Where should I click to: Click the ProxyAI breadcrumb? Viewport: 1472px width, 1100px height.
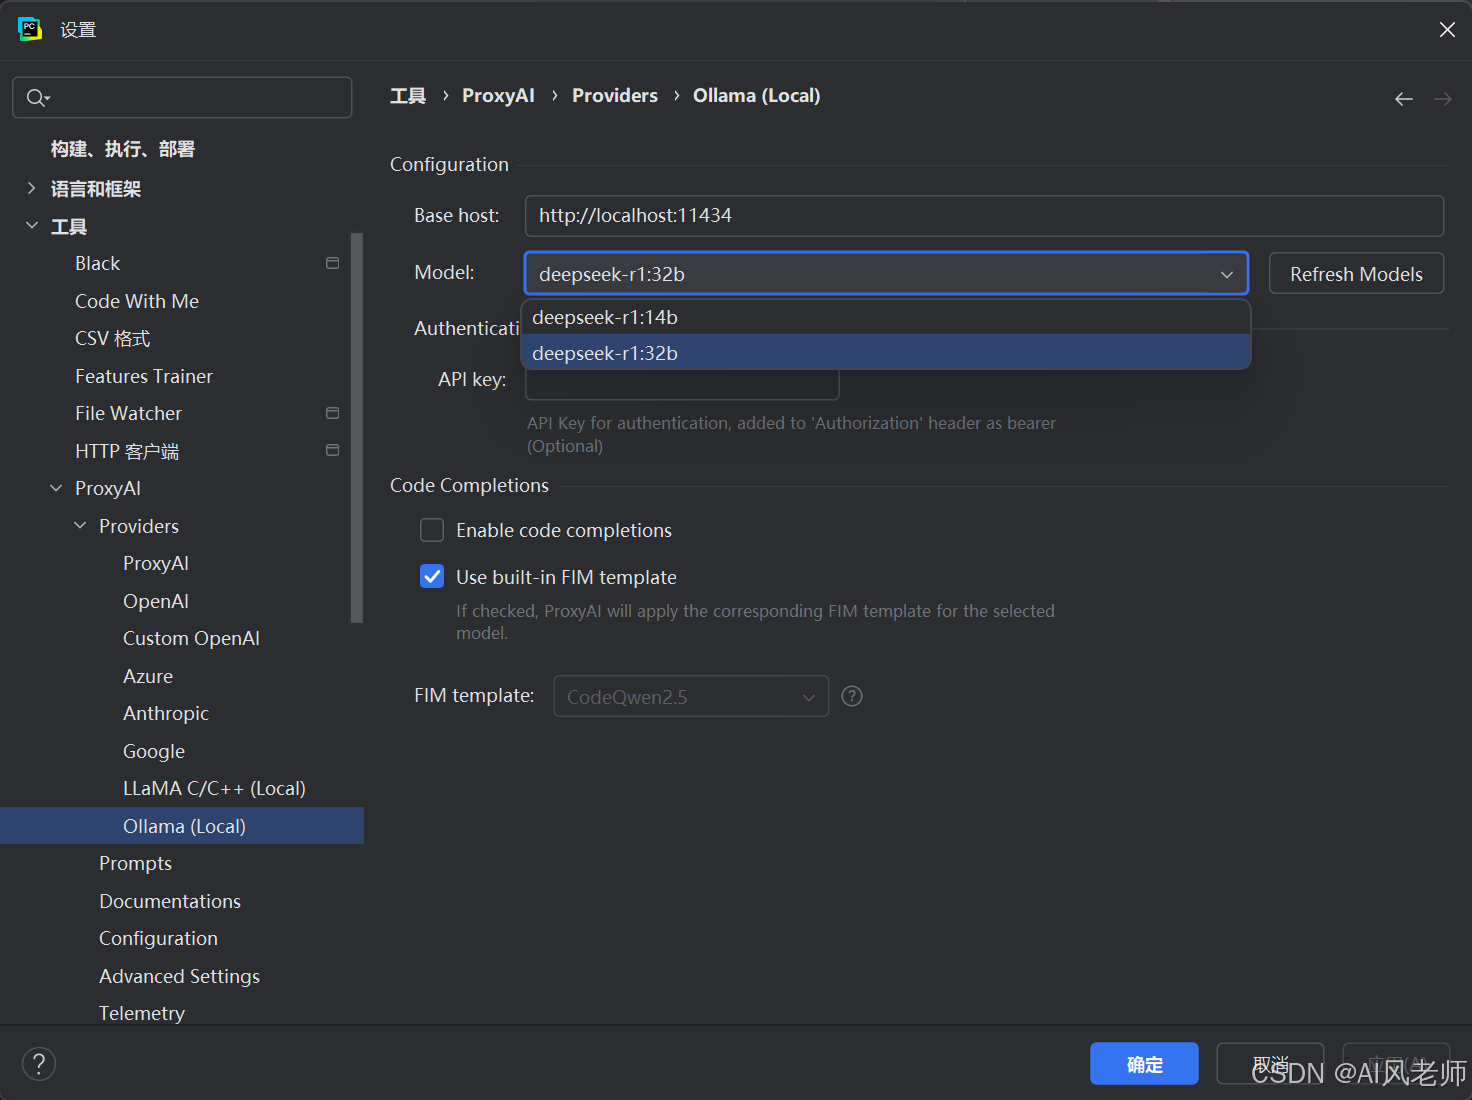pos(498,96)
